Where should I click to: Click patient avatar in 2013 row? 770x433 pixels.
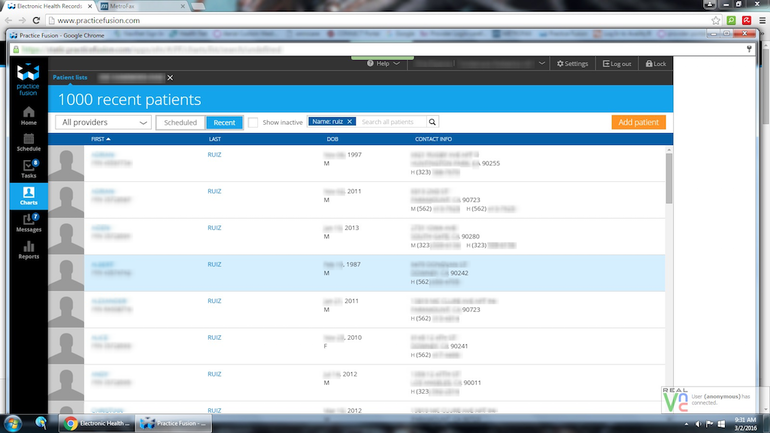[x=66, y=237]
